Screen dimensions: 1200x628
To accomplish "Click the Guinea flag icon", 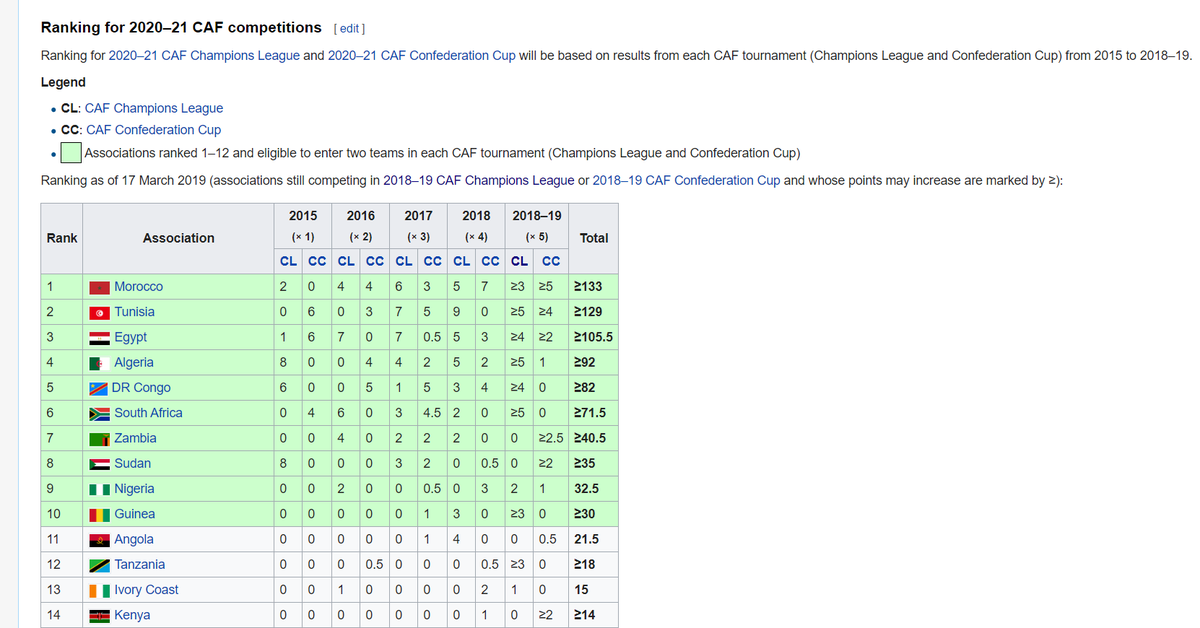I will pos(100,514).
